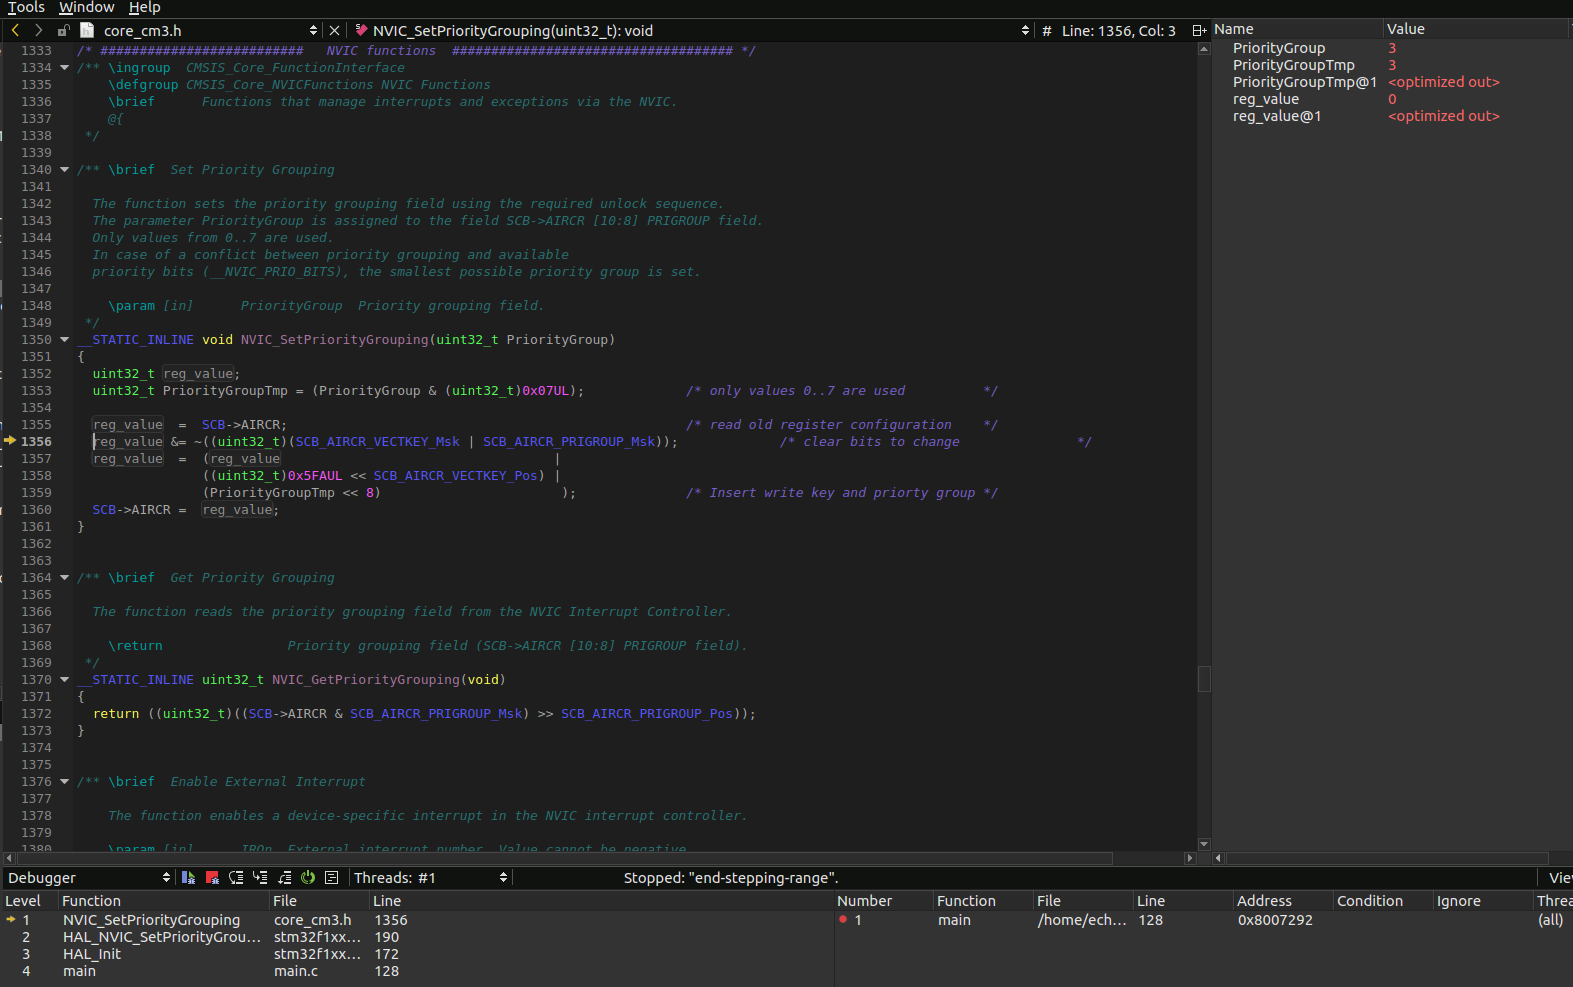Click the Continue debugging icon

coord(188,877)
